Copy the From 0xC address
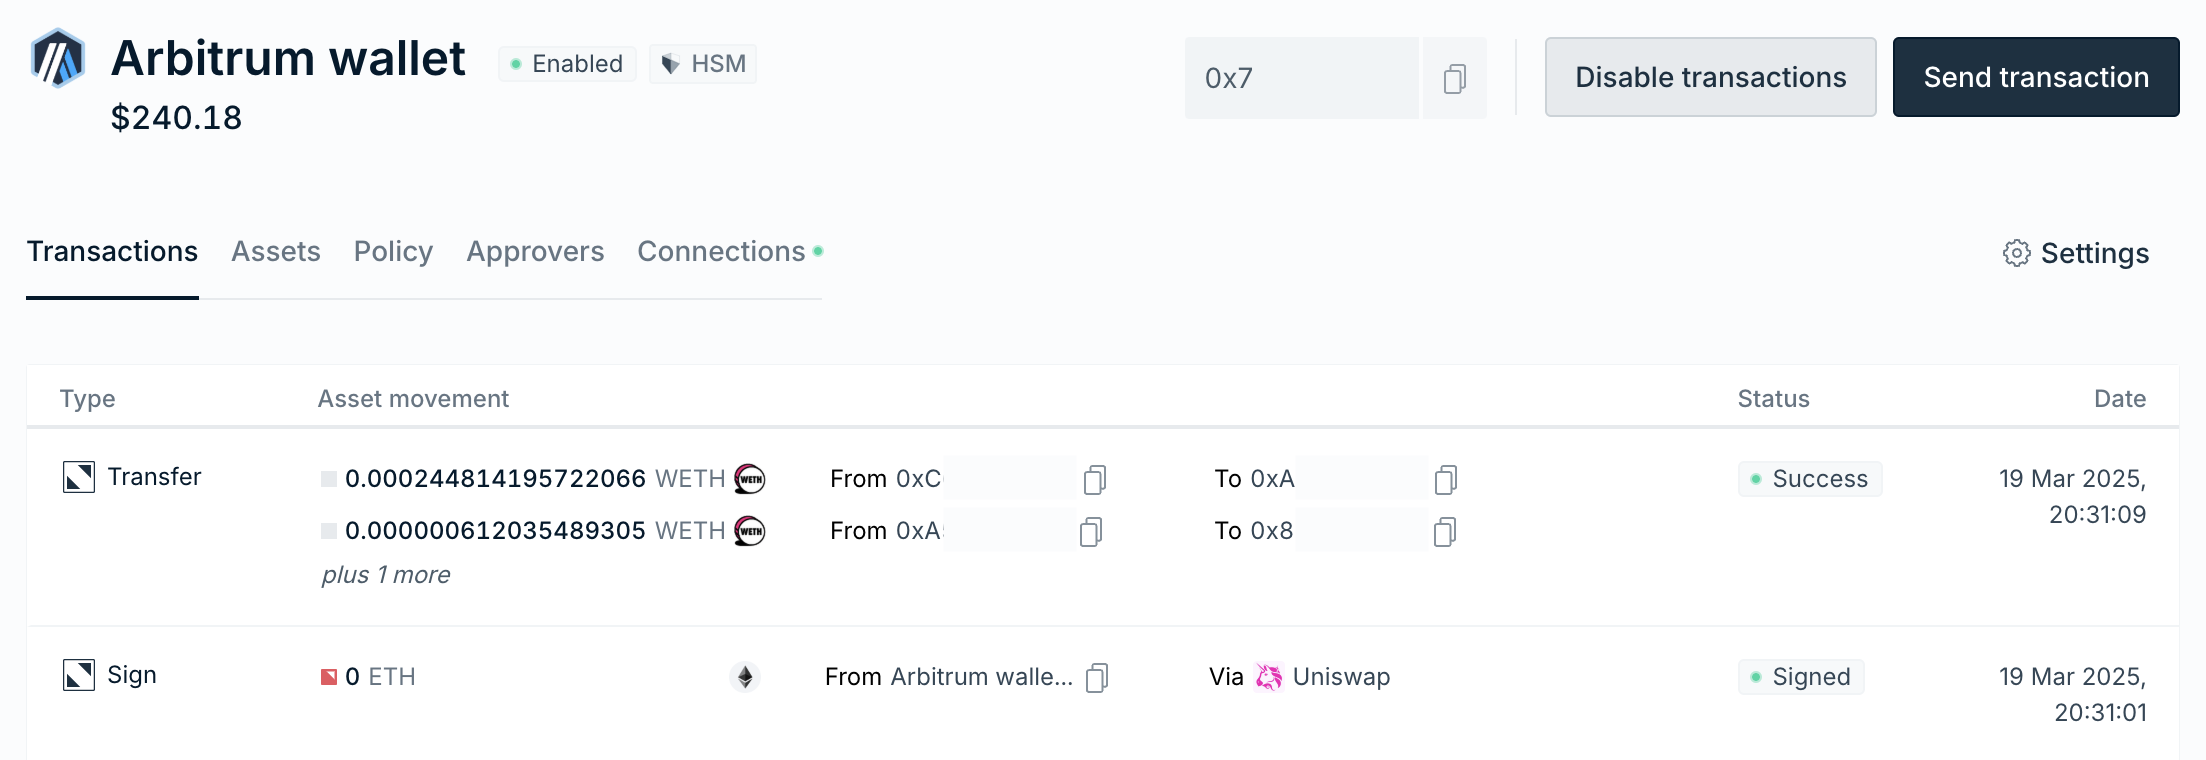The image size is (2206, 760). tap(1094, 480)
